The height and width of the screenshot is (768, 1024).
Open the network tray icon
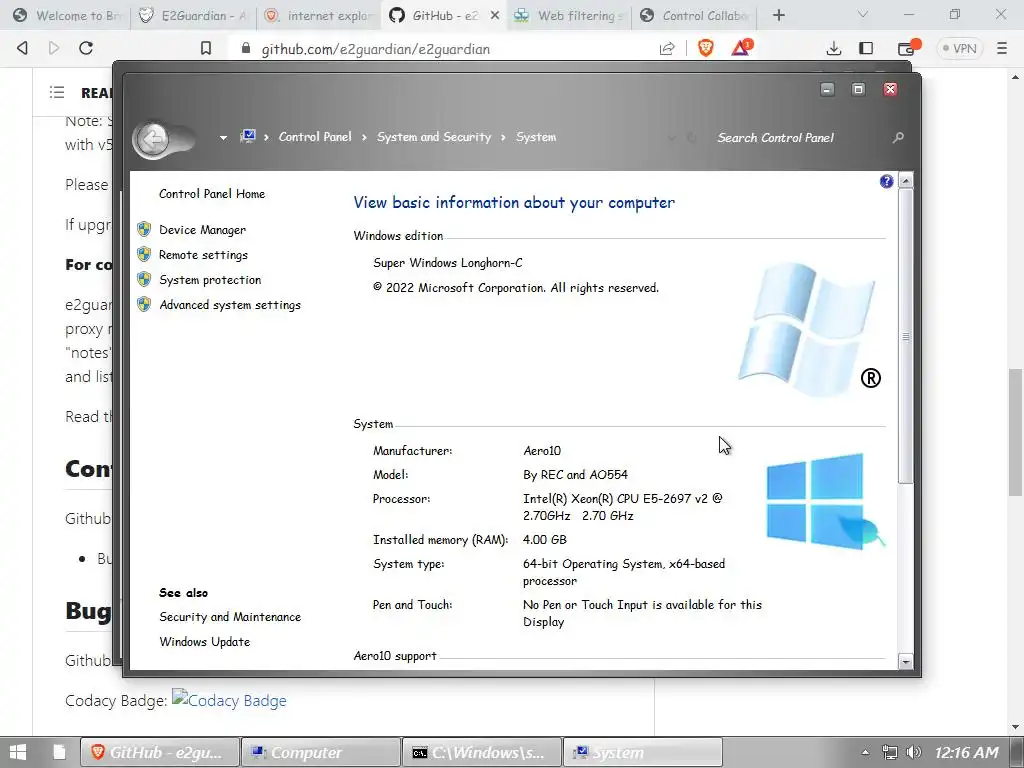pos(889,752)
